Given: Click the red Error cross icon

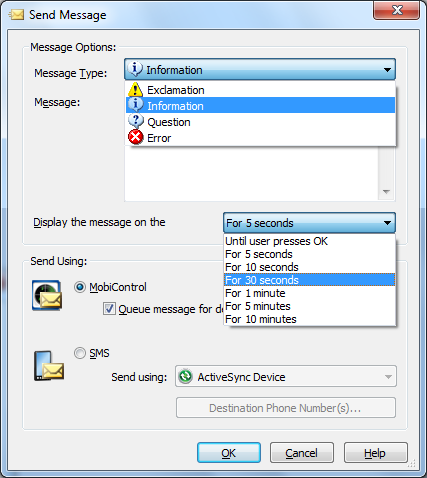Looking at the screenshot, I should tap(136, 137).
